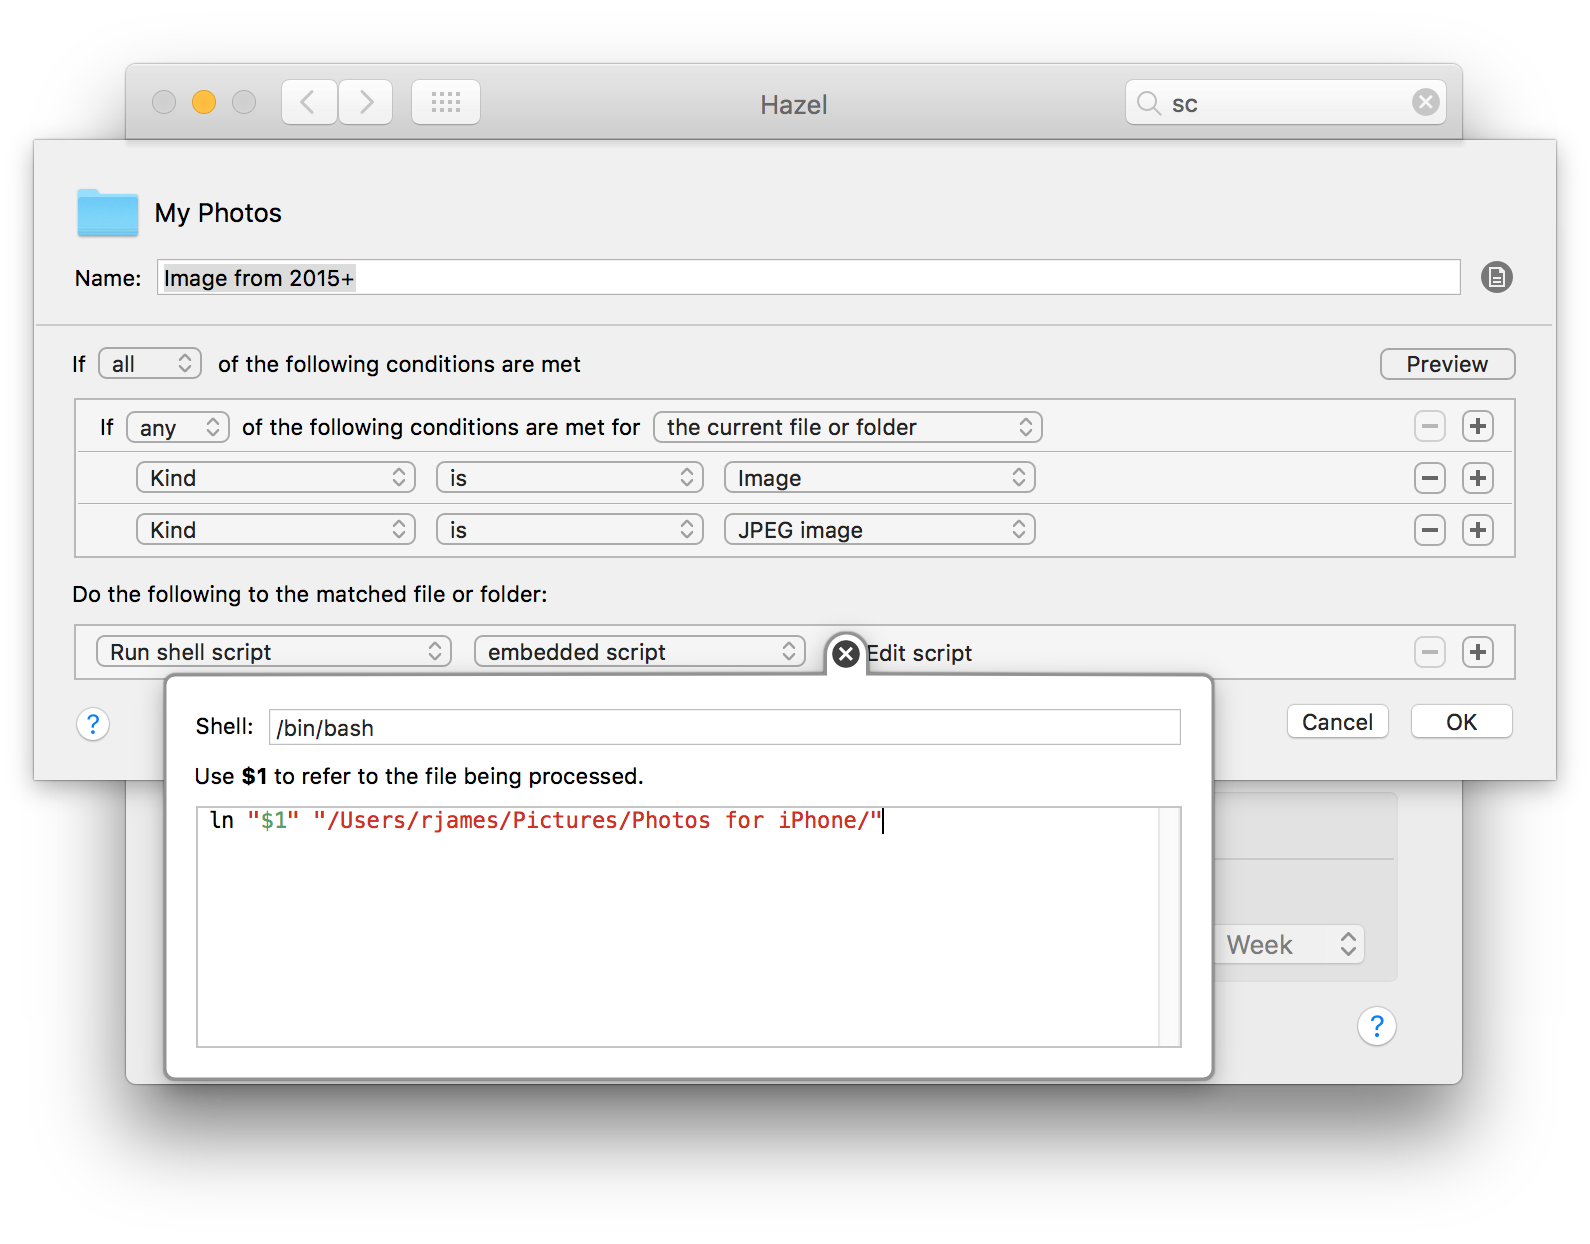
Task: Remove the Kind is Image condition row
Action: pyautogui.click(x=1429, y=478)
